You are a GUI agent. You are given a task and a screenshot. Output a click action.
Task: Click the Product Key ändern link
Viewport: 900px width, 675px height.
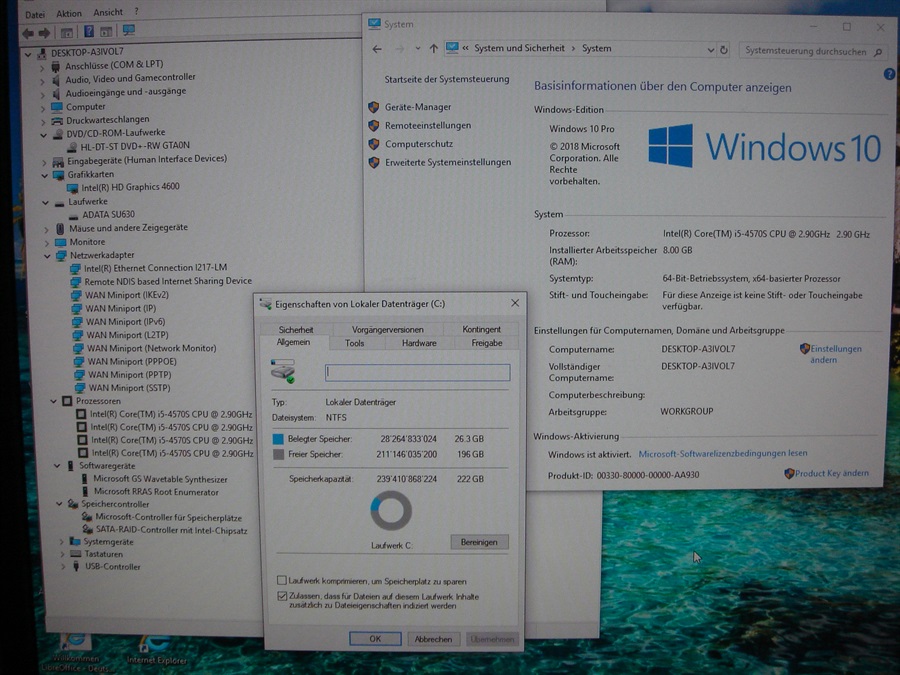832,474
